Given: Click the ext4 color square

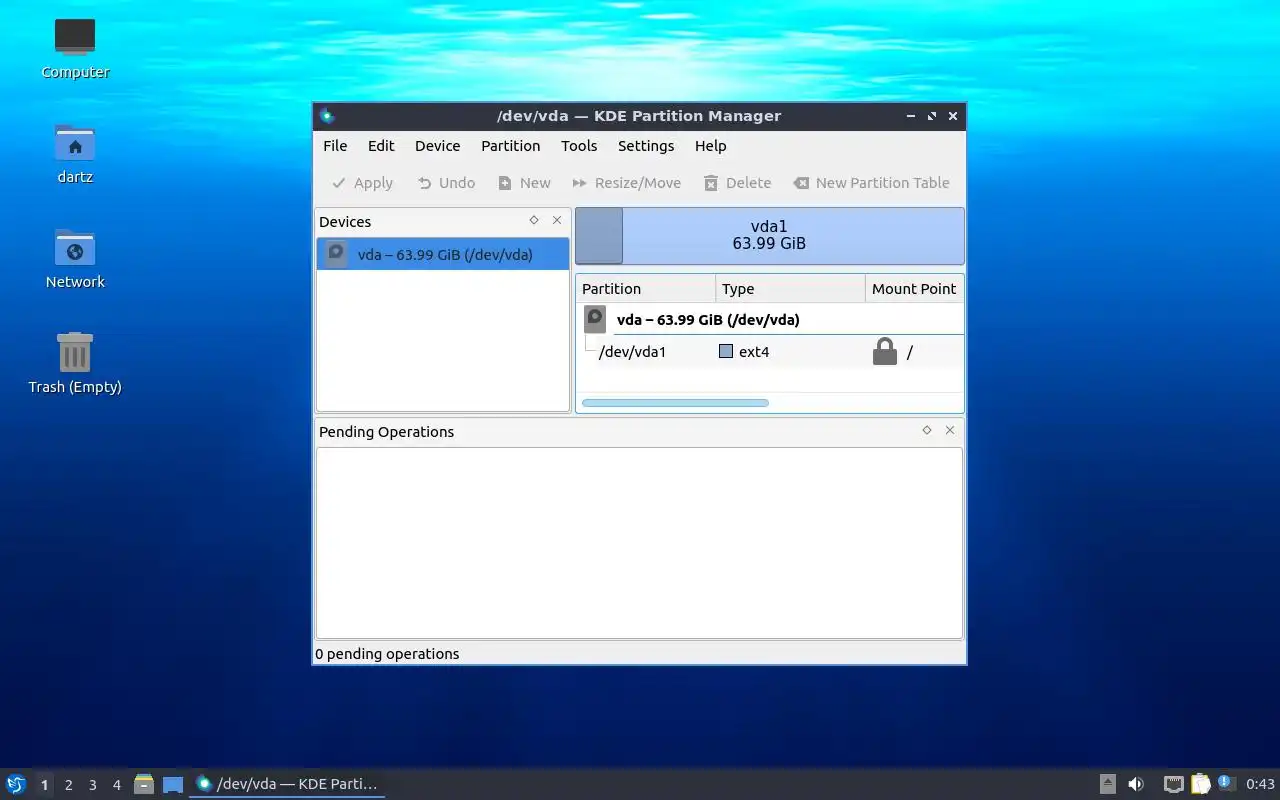Looking at the screenshot, I should click(x=726, y=352).
